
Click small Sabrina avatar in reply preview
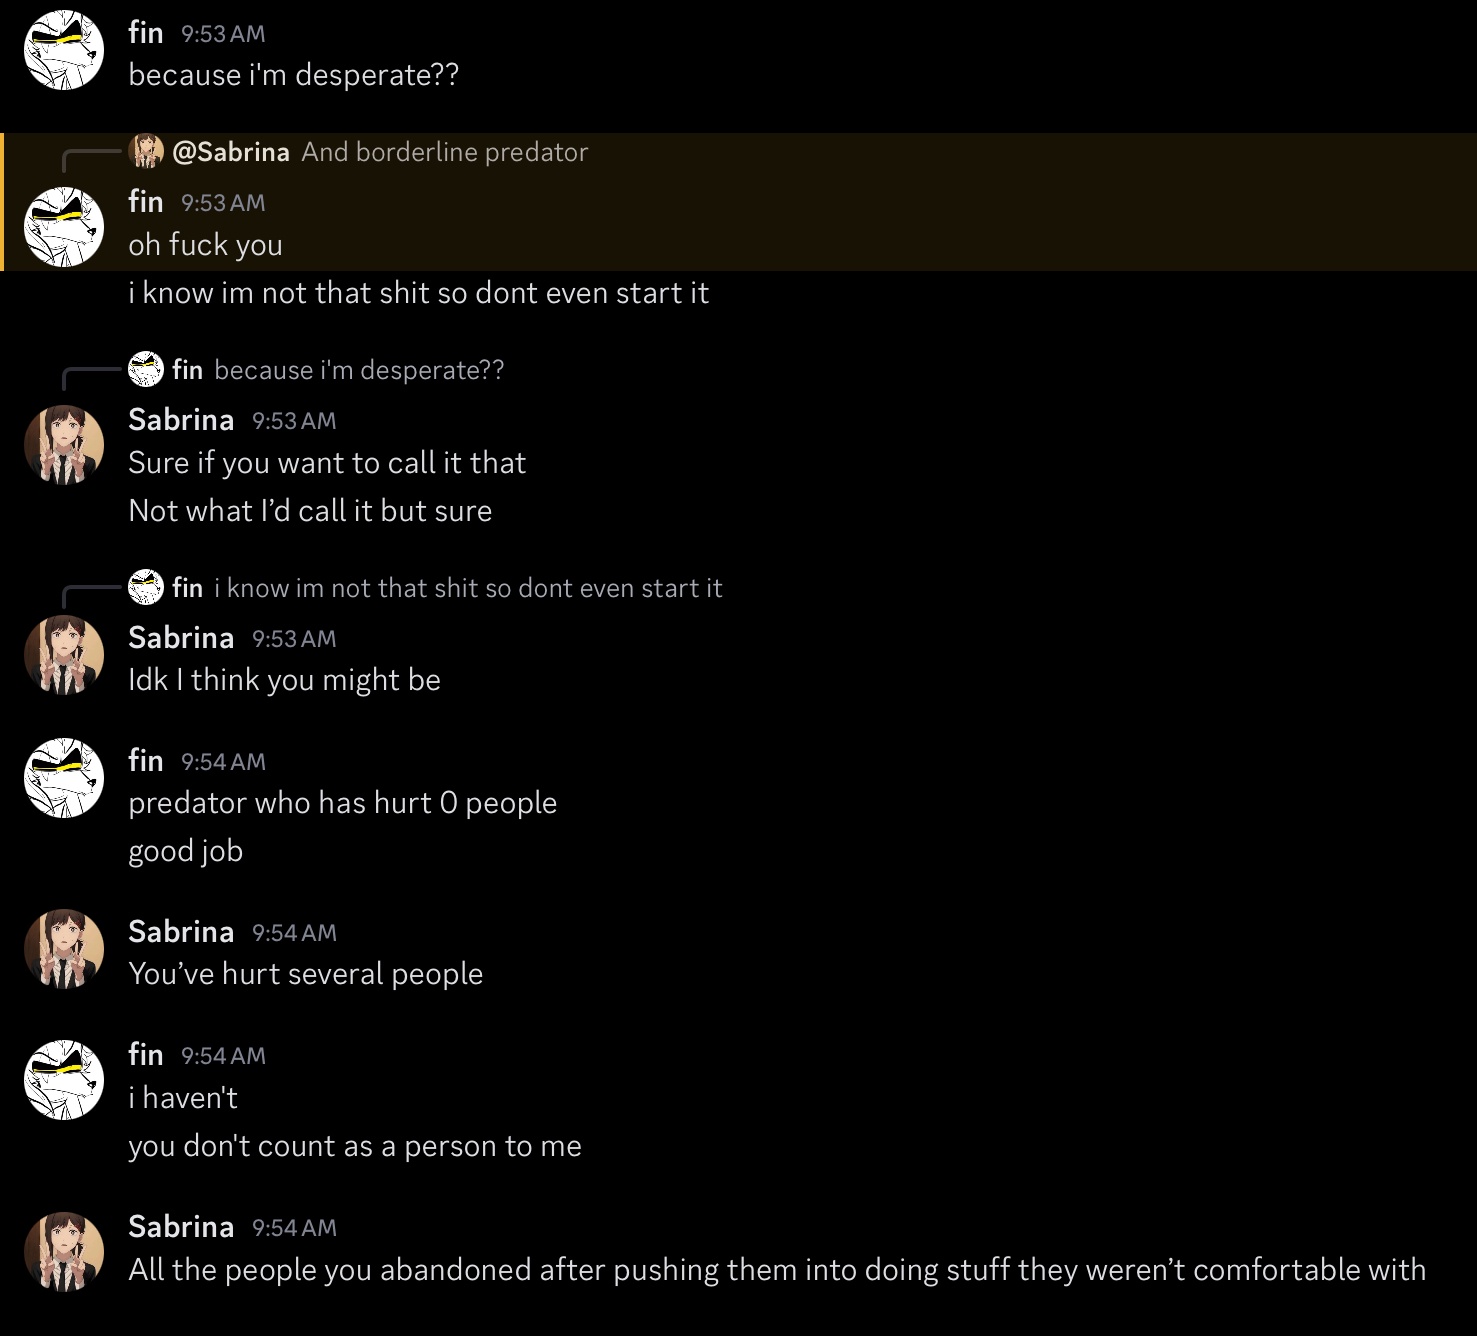pos(146,151)
